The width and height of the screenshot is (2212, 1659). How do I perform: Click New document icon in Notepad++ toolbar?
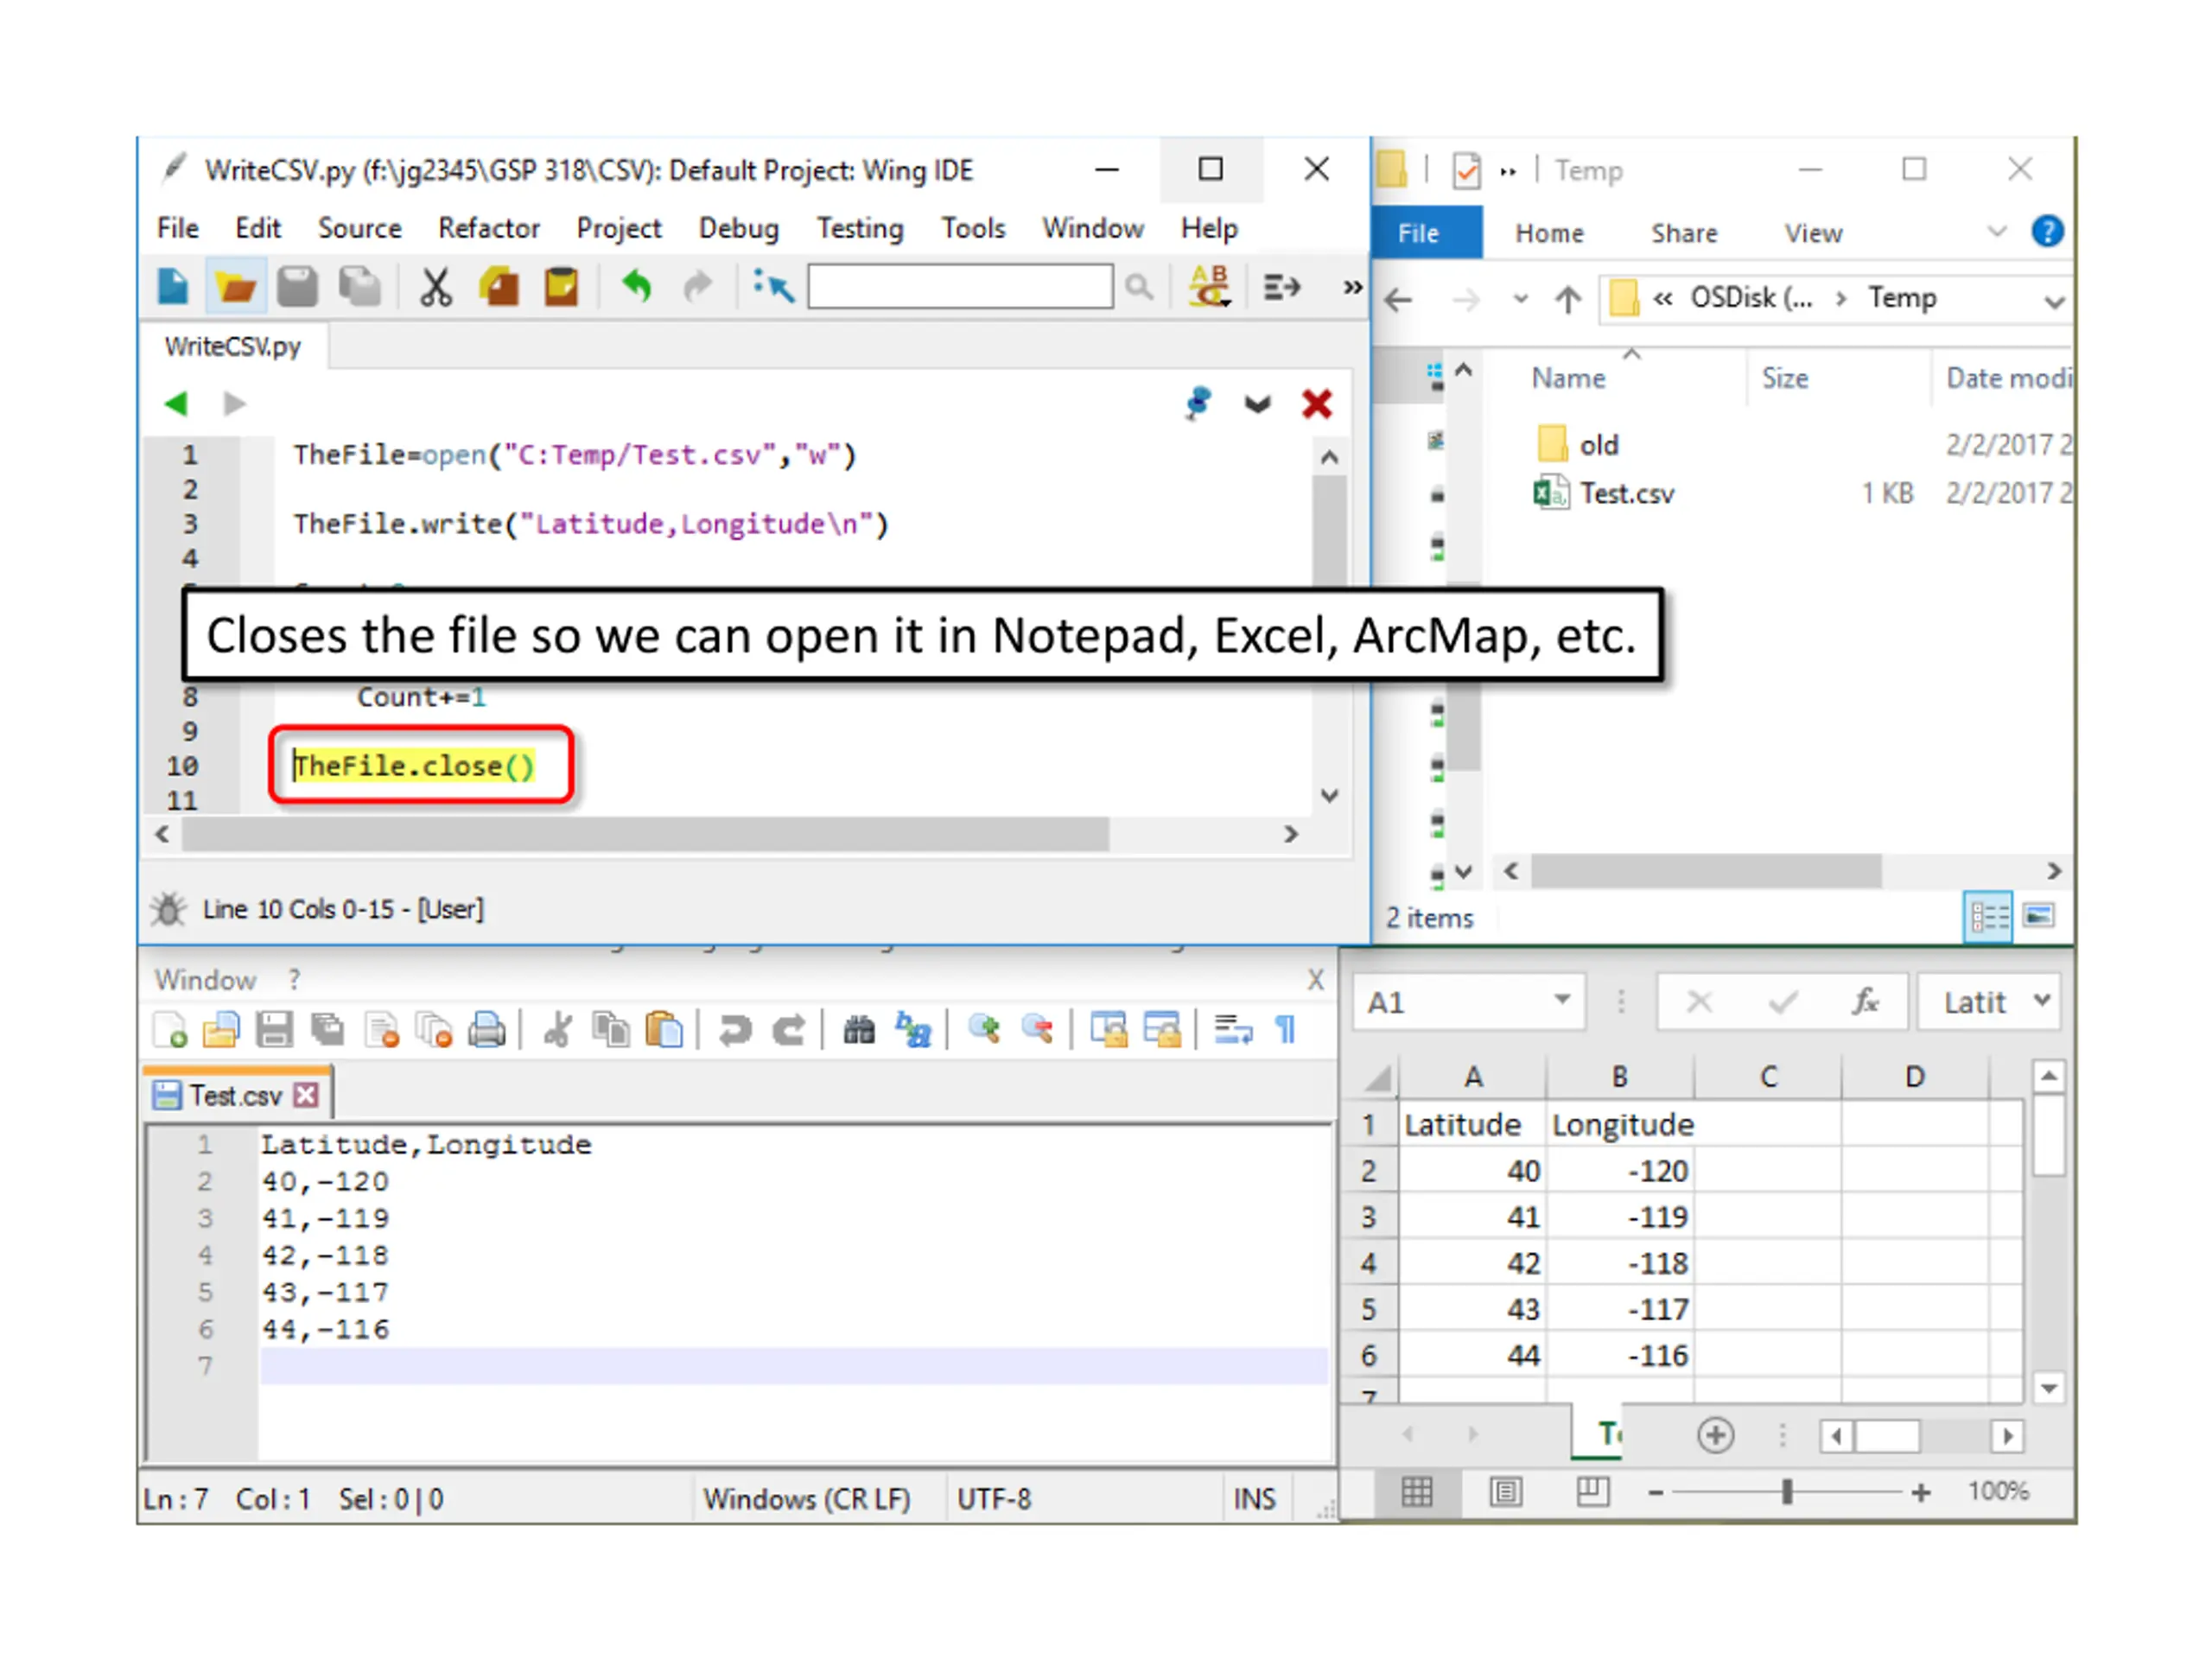170,1029
